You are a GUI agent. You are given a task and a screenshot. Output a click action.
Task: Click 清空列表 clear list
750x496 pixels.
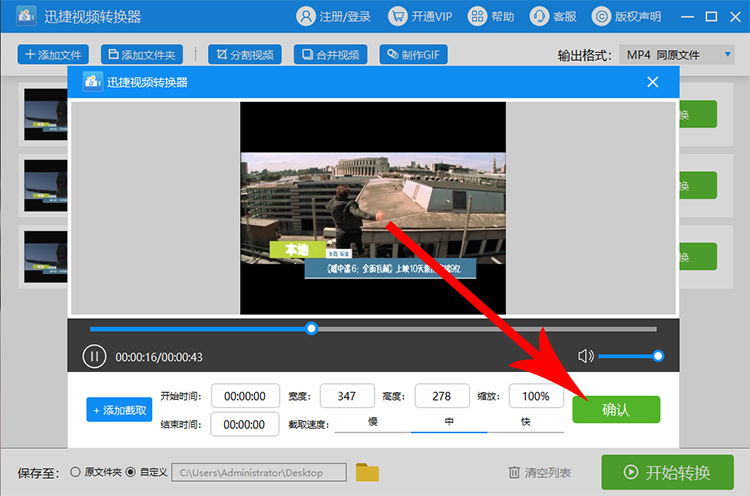point(539,473)
